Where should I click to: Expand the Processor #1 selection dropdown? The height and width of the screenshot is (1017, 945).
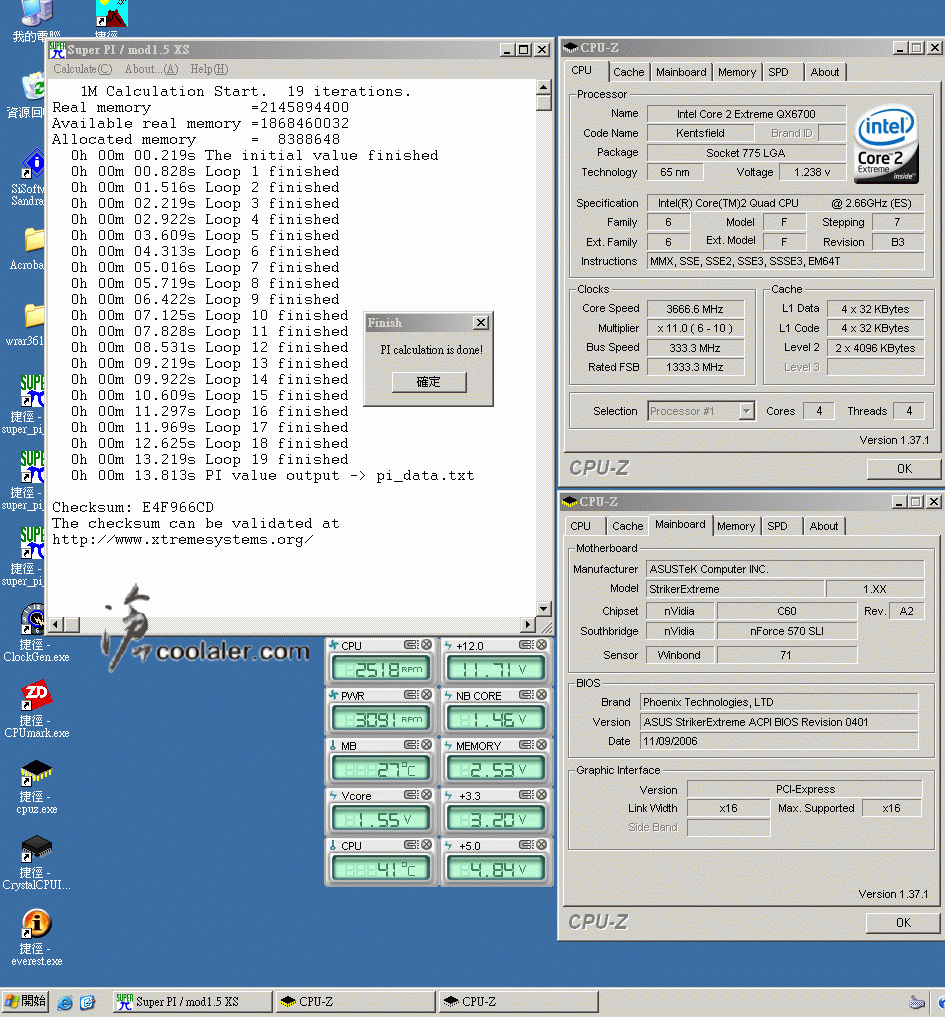coord(746,411)
